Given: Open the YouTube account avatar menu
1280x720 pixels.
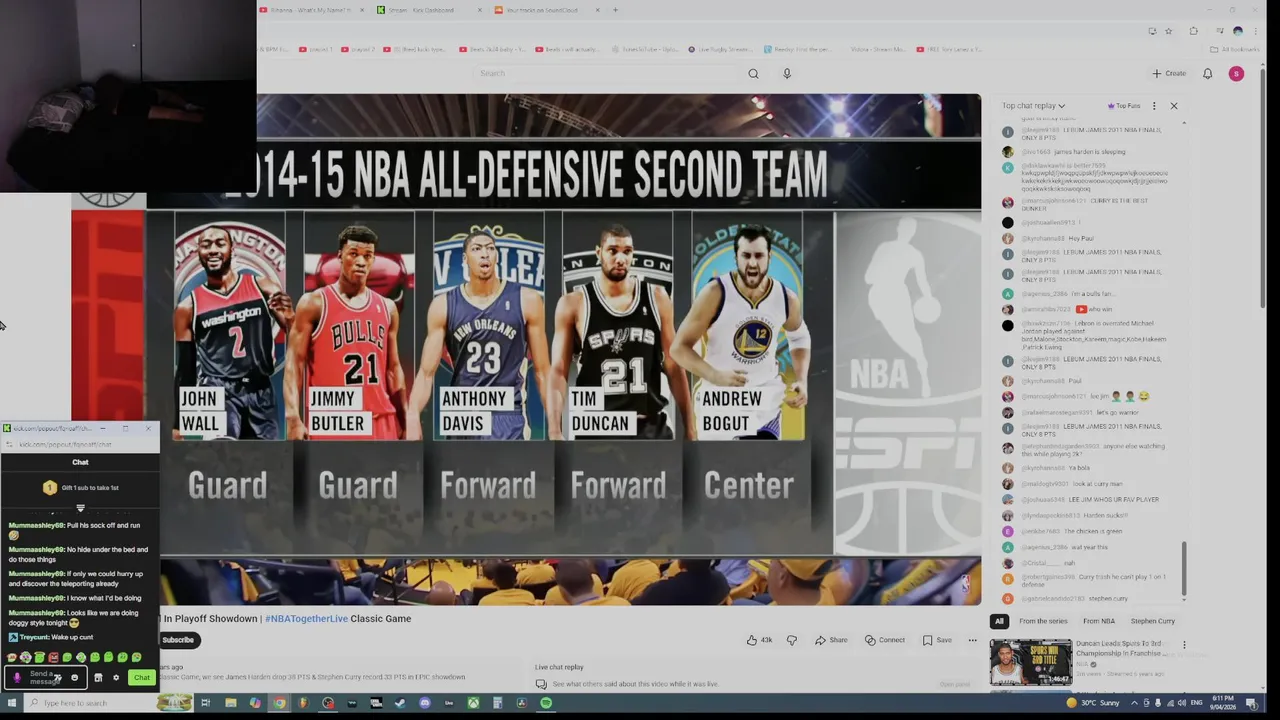Looking at the screenshot, I should [x=1236, y=73].
